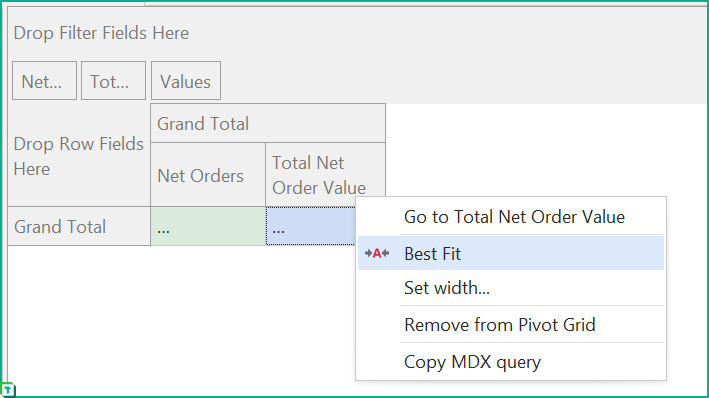Open Set width... option
Image resolution: width=709 pixels, height=398 pixels.
click(x=511, y=288)
